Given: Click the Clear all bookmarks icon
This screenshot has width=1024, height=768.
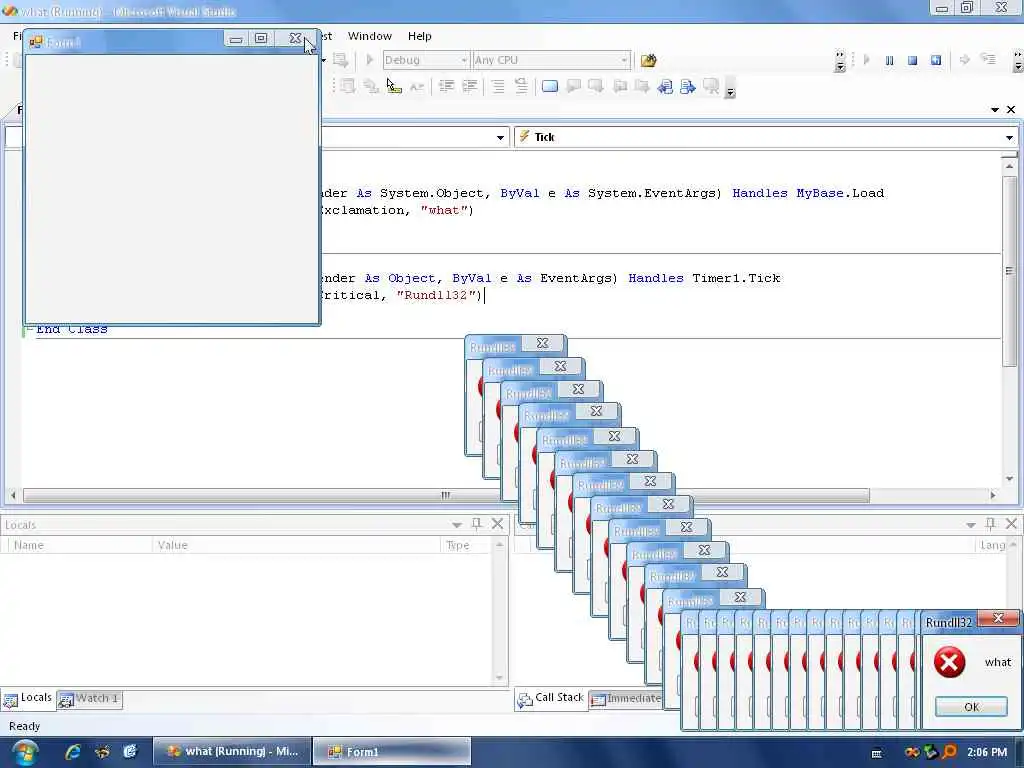Looking at the screenshot, I should [711, 87].
